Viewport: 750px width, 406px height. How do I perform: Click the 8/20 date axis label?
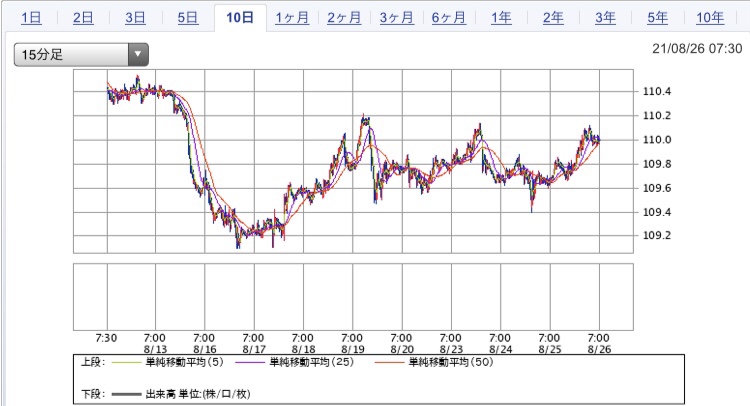click(x=401, y=349)
